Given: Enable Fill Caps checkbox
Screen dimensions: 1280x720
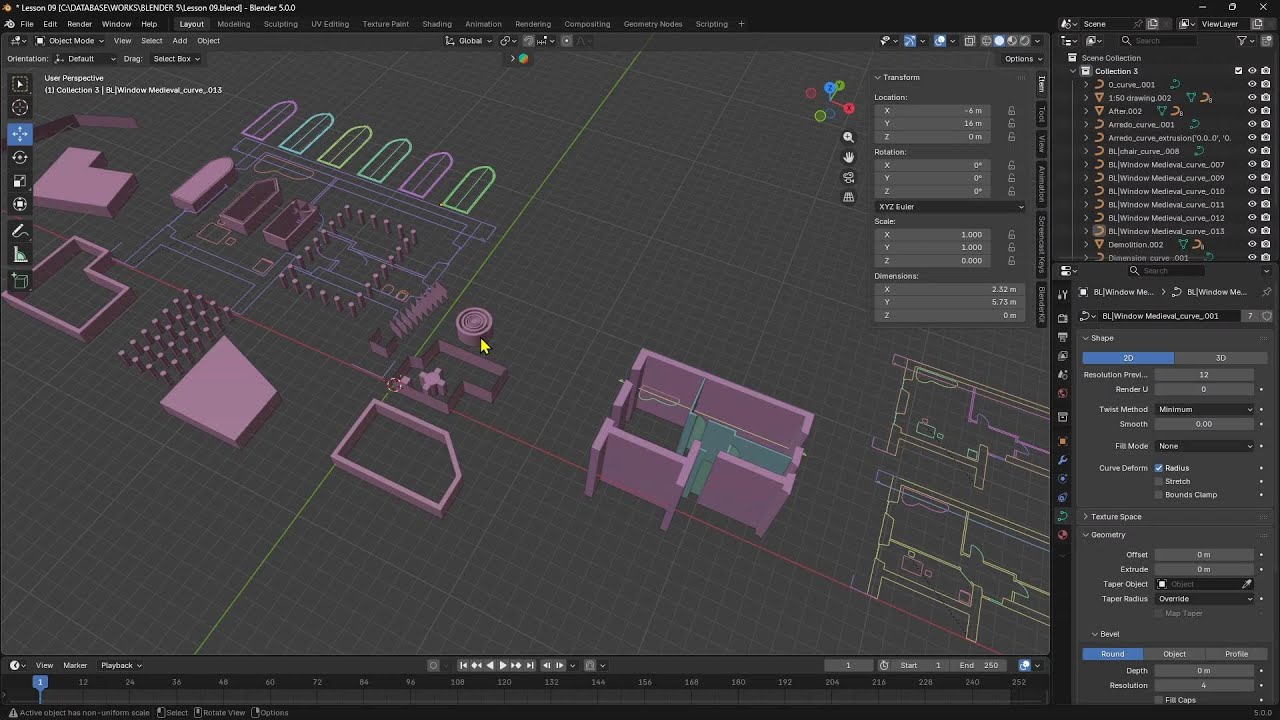Looking at the screenshot, I should coord(1159,700).
